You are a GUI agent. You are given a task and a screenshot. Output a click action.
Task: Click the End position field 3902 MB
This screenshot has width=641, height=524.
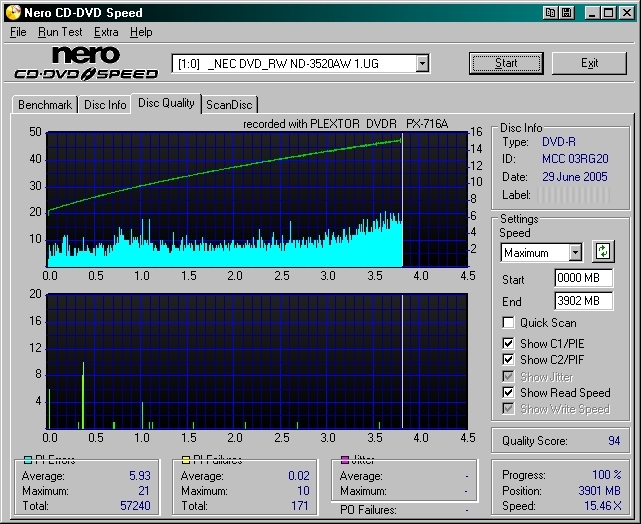point(583,301)
